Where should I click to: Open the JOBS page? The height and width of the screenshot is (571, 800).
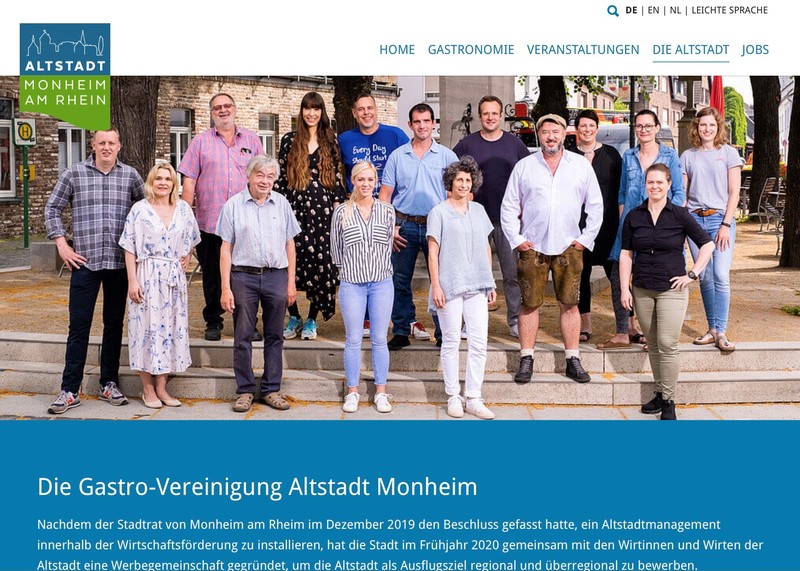(755, 49)
